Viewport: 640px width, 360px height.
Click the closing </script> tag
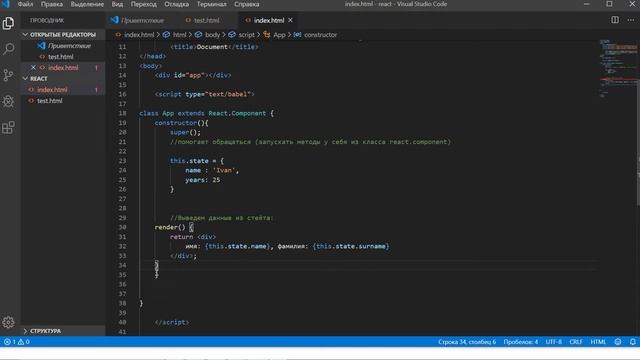click(172, 322)
